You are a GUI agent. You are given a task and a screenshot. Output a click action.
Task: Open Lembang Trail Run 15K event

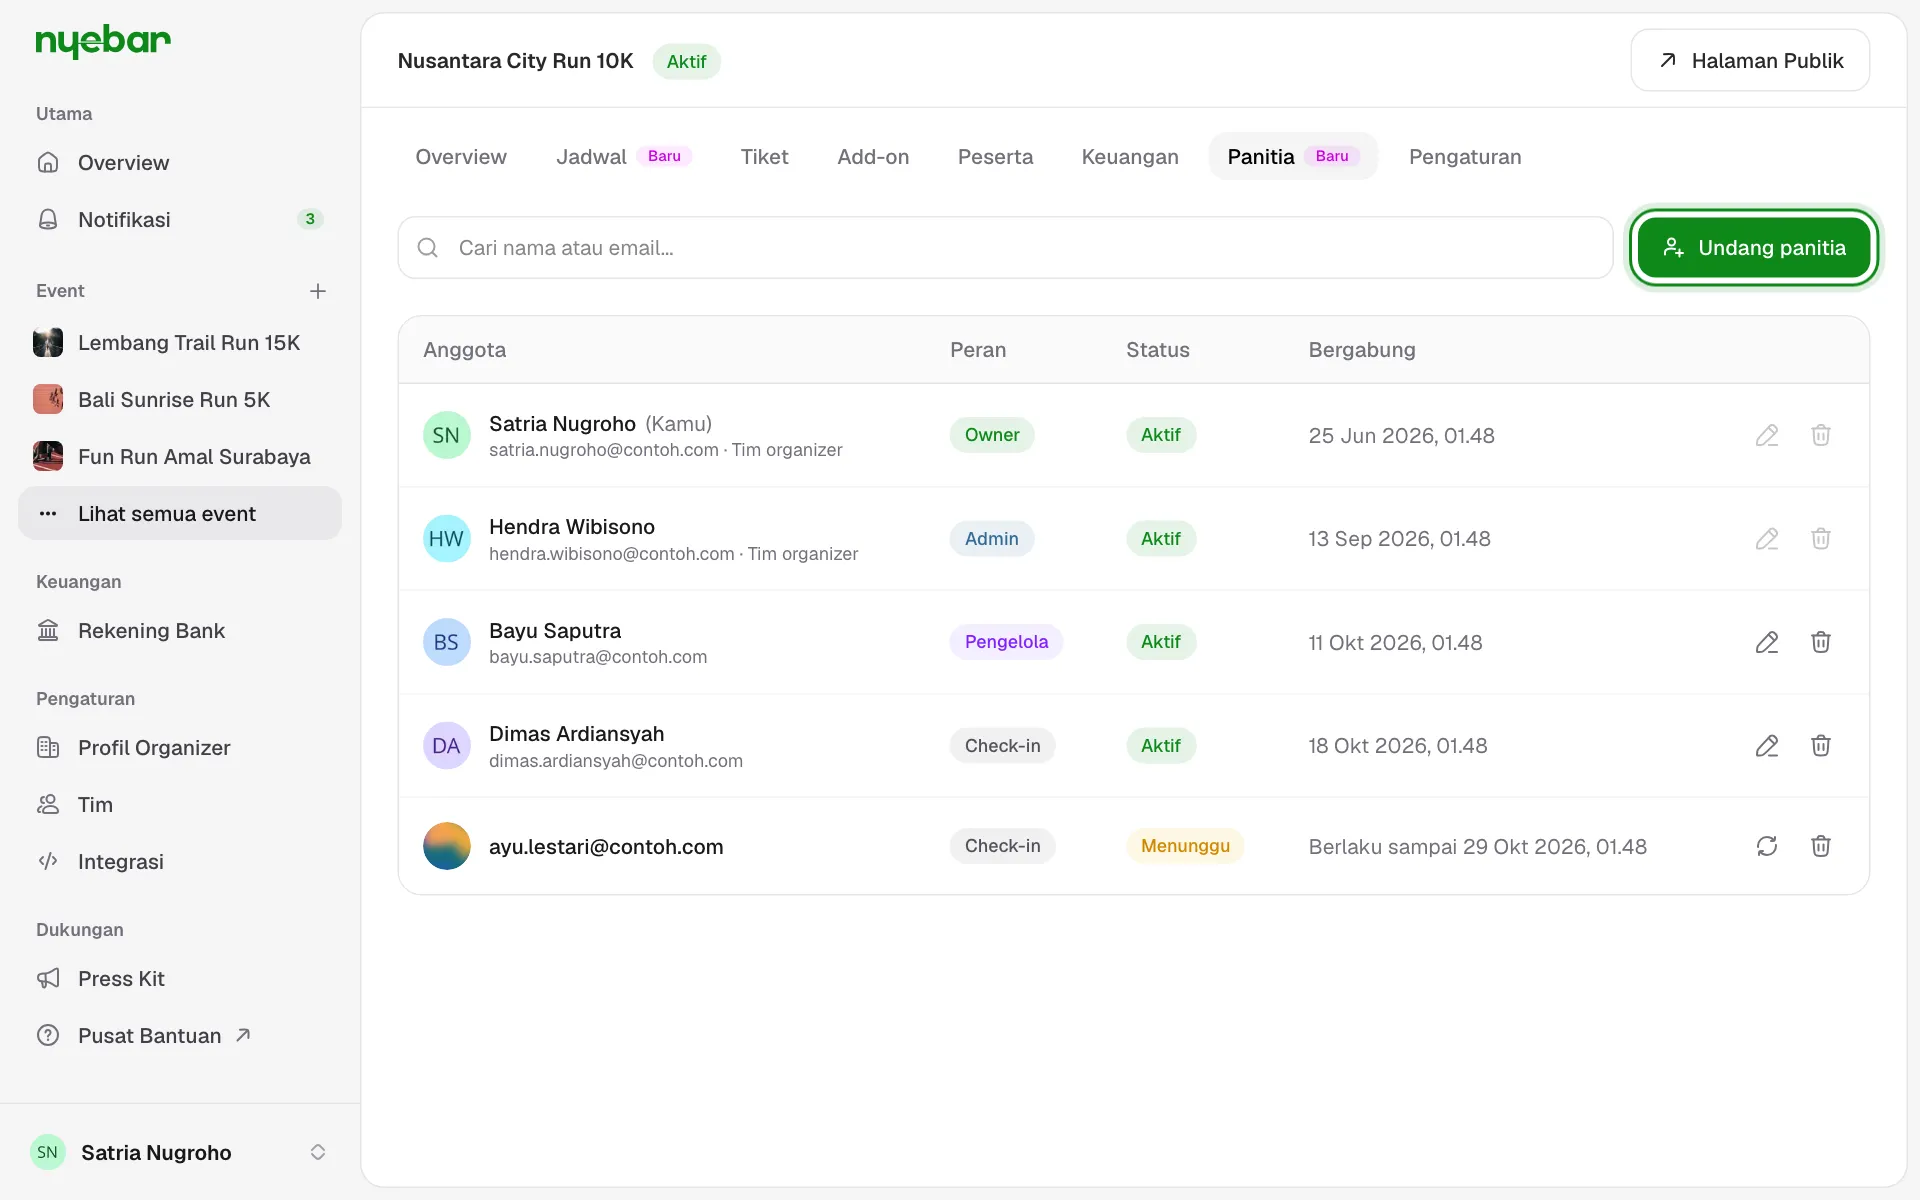coord(180,343)
